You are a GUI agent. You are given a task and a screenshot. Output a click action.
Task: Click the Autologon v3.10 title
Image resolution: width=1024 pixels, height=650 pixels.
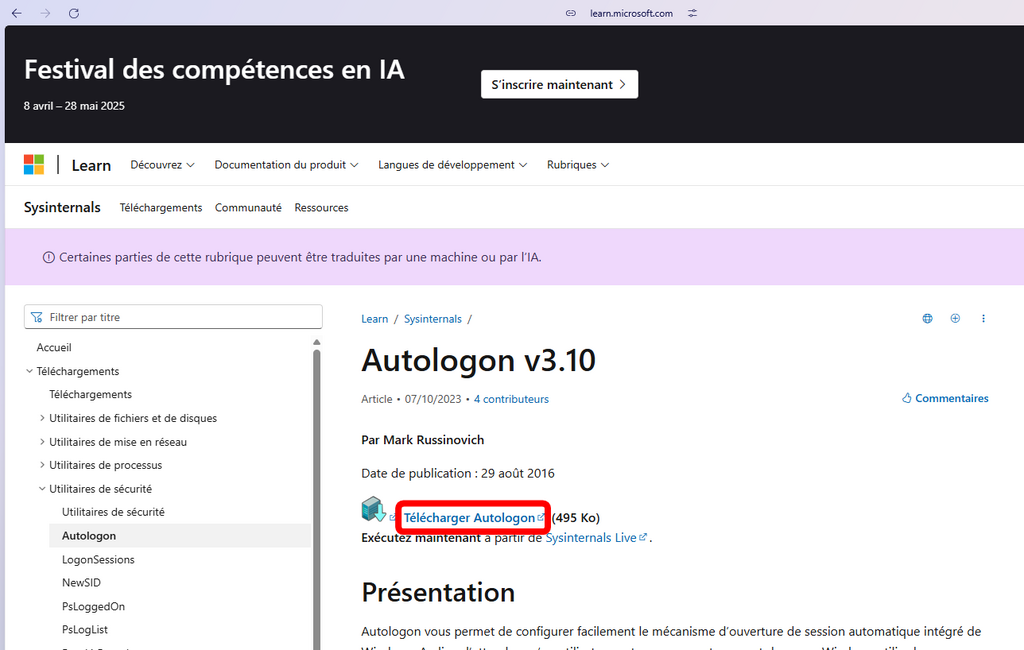click(478, 360)
